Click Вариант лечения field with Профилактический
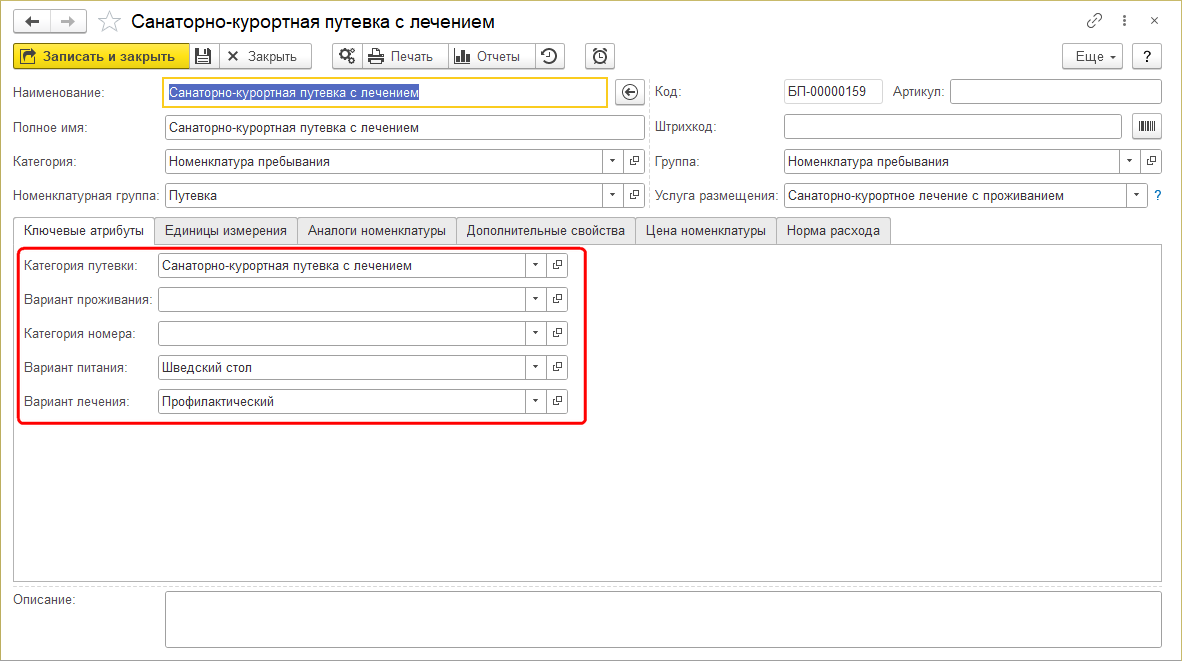The image size is (1182, 661). point(342,401)
